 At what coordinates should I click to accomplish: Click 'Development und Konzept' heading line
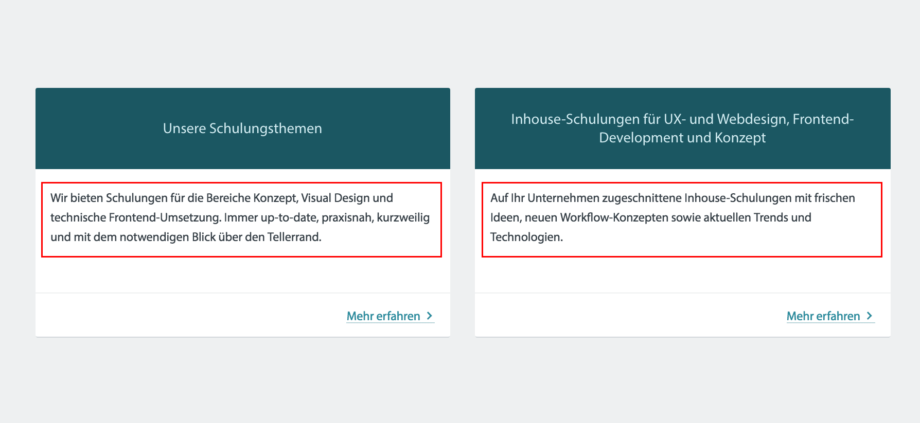[x=682, y=138]
